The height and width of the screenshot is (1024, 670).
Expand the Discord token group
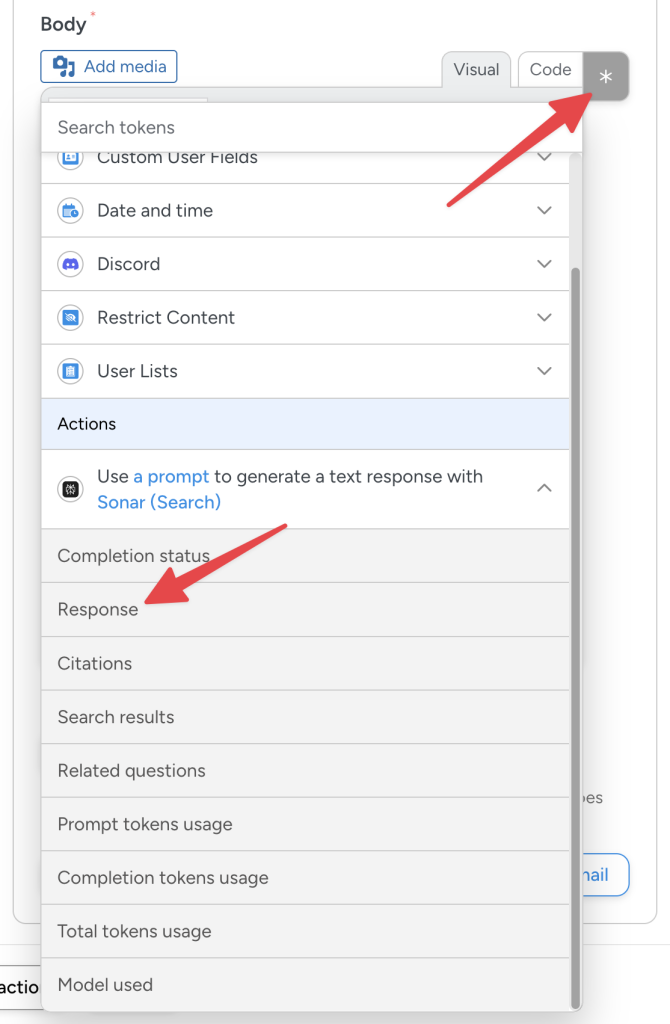coord(545,264)
